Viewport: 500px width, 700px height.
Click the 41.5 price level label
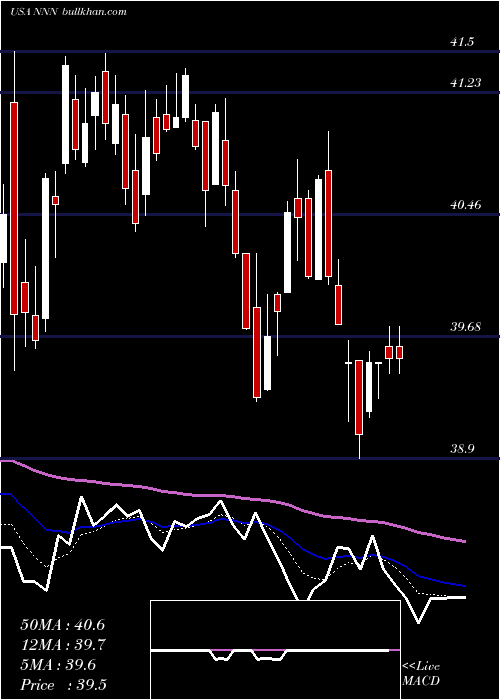(x=462, y=42)
